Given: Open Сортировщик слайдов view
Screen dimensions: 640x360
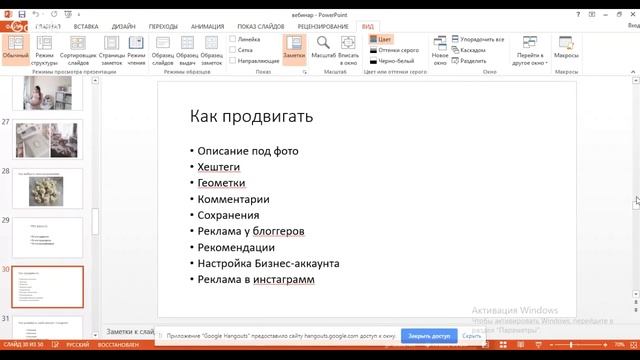Looking at the screenshot, I should click(x=78, y=51).
